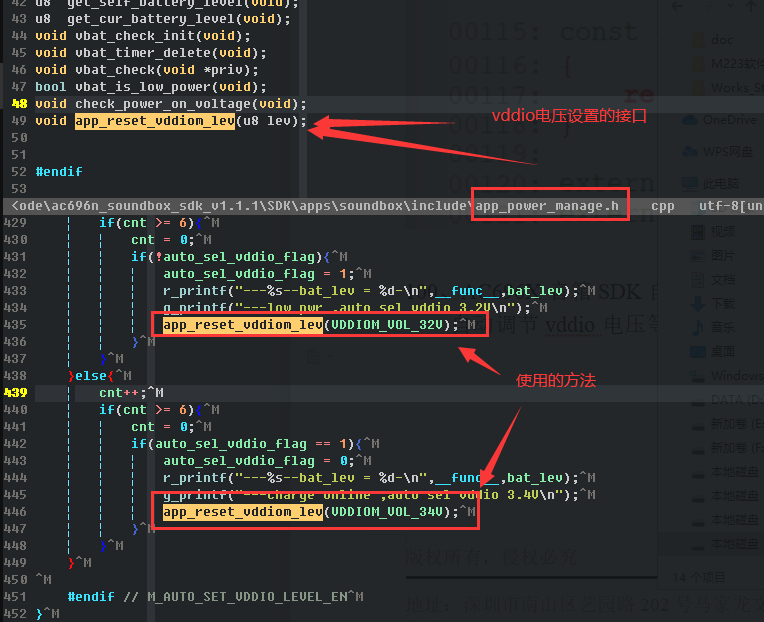Open the doc folder in Explorer
Screen dimensions: 764x622
(x=712, y=39)
